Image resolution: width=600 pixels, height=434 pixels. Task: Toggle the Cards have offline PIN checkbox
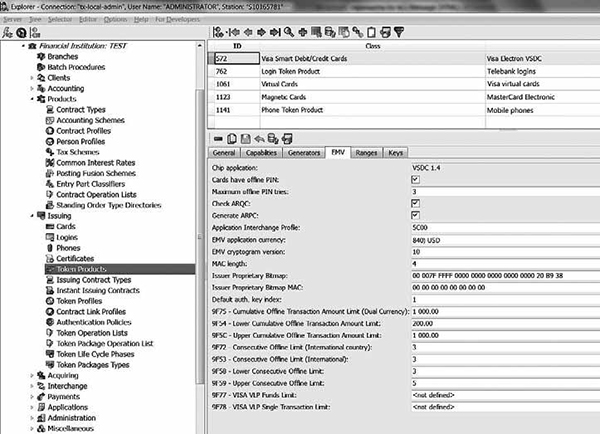415,180
